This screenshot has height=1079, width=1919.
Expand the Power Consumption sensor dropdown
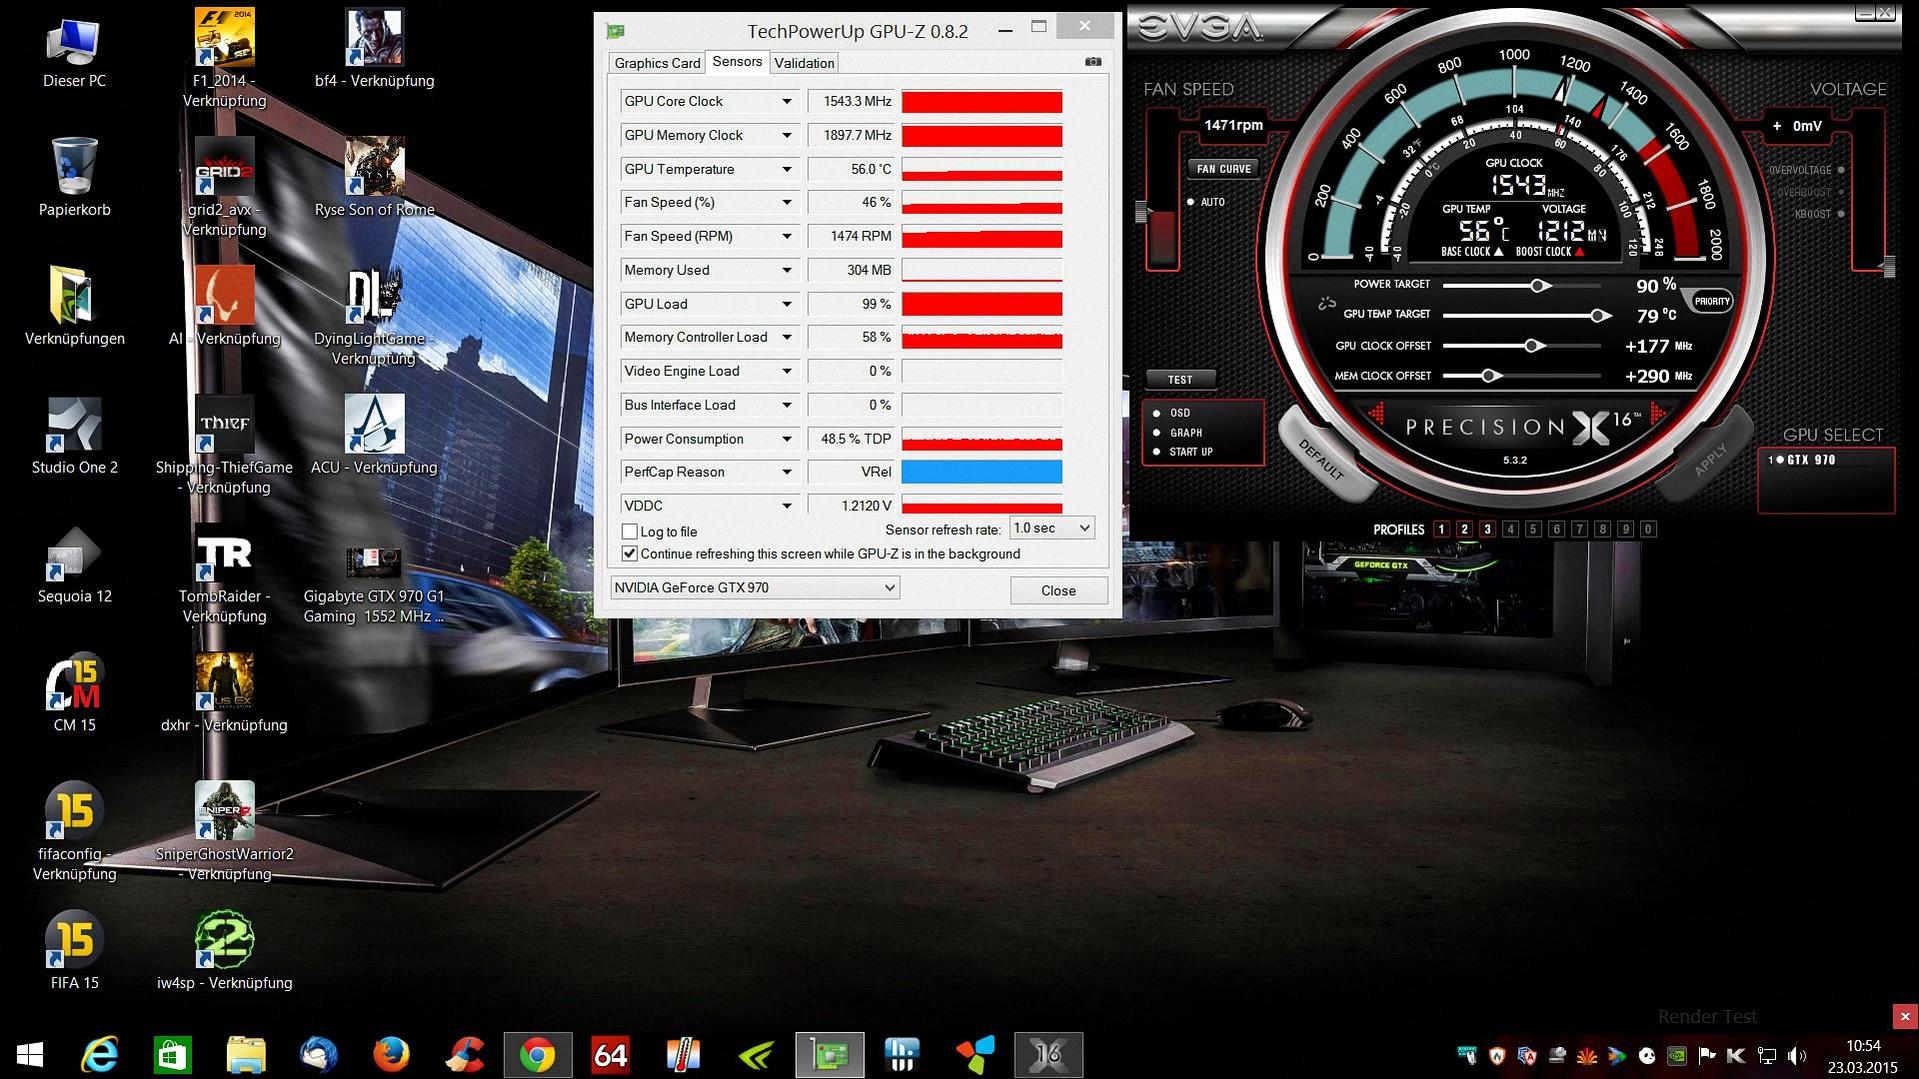click(x=787, y=439)
